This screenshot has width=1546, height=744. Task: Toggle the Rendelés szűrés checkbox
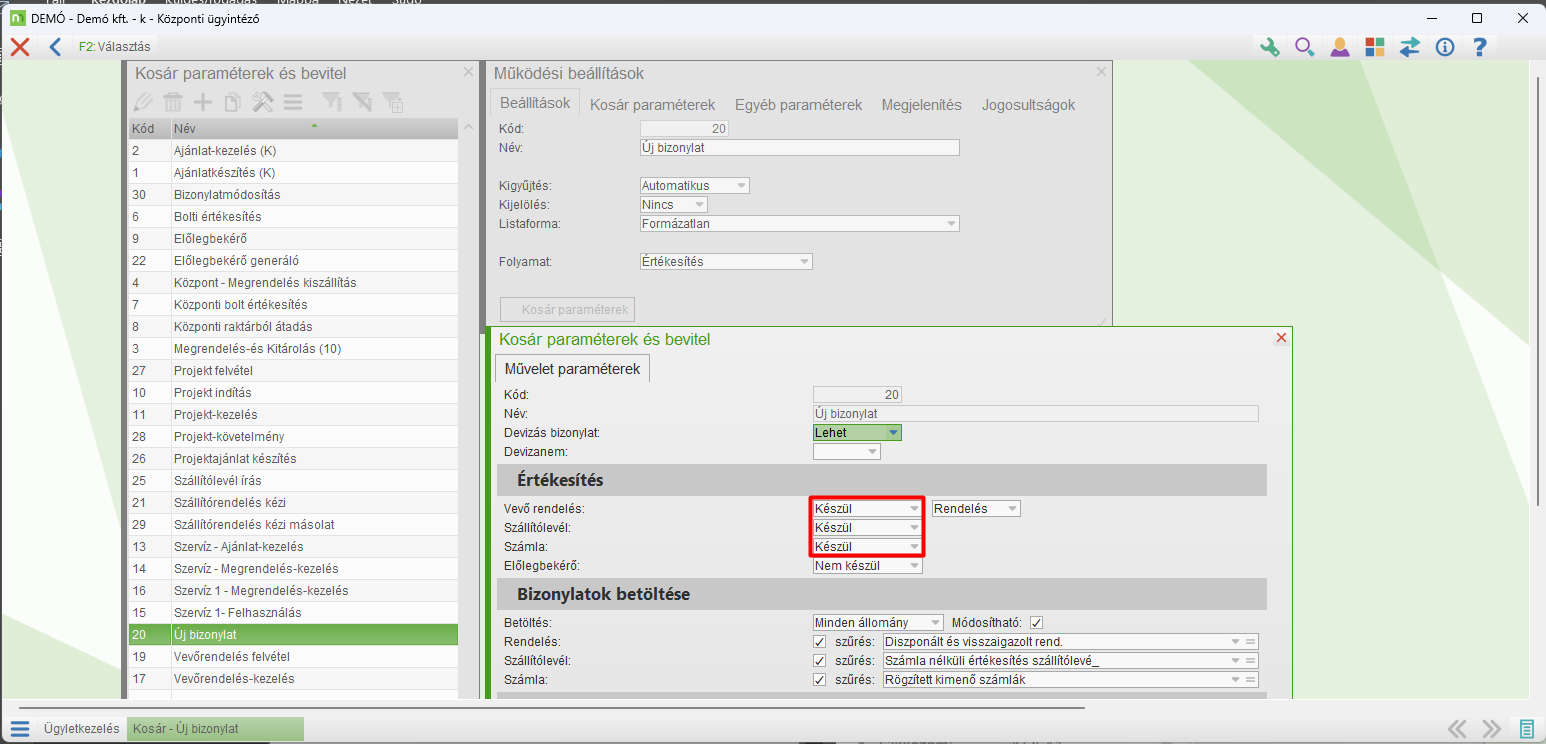[820, 641]
